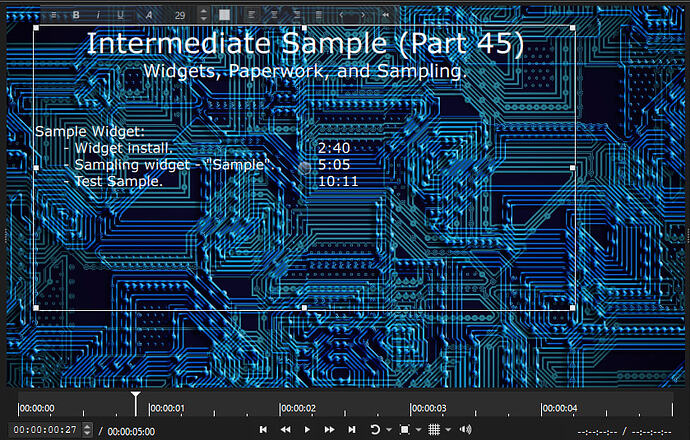690x440 pixels.
Task: Seek to 00:00:00 on the ruler
Action: pyautogui.click(x=37, y=408)
